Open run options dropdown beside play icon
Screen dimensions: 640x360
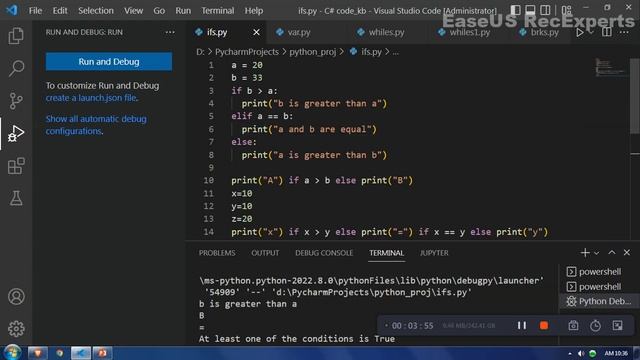click(x=591, y=32)
